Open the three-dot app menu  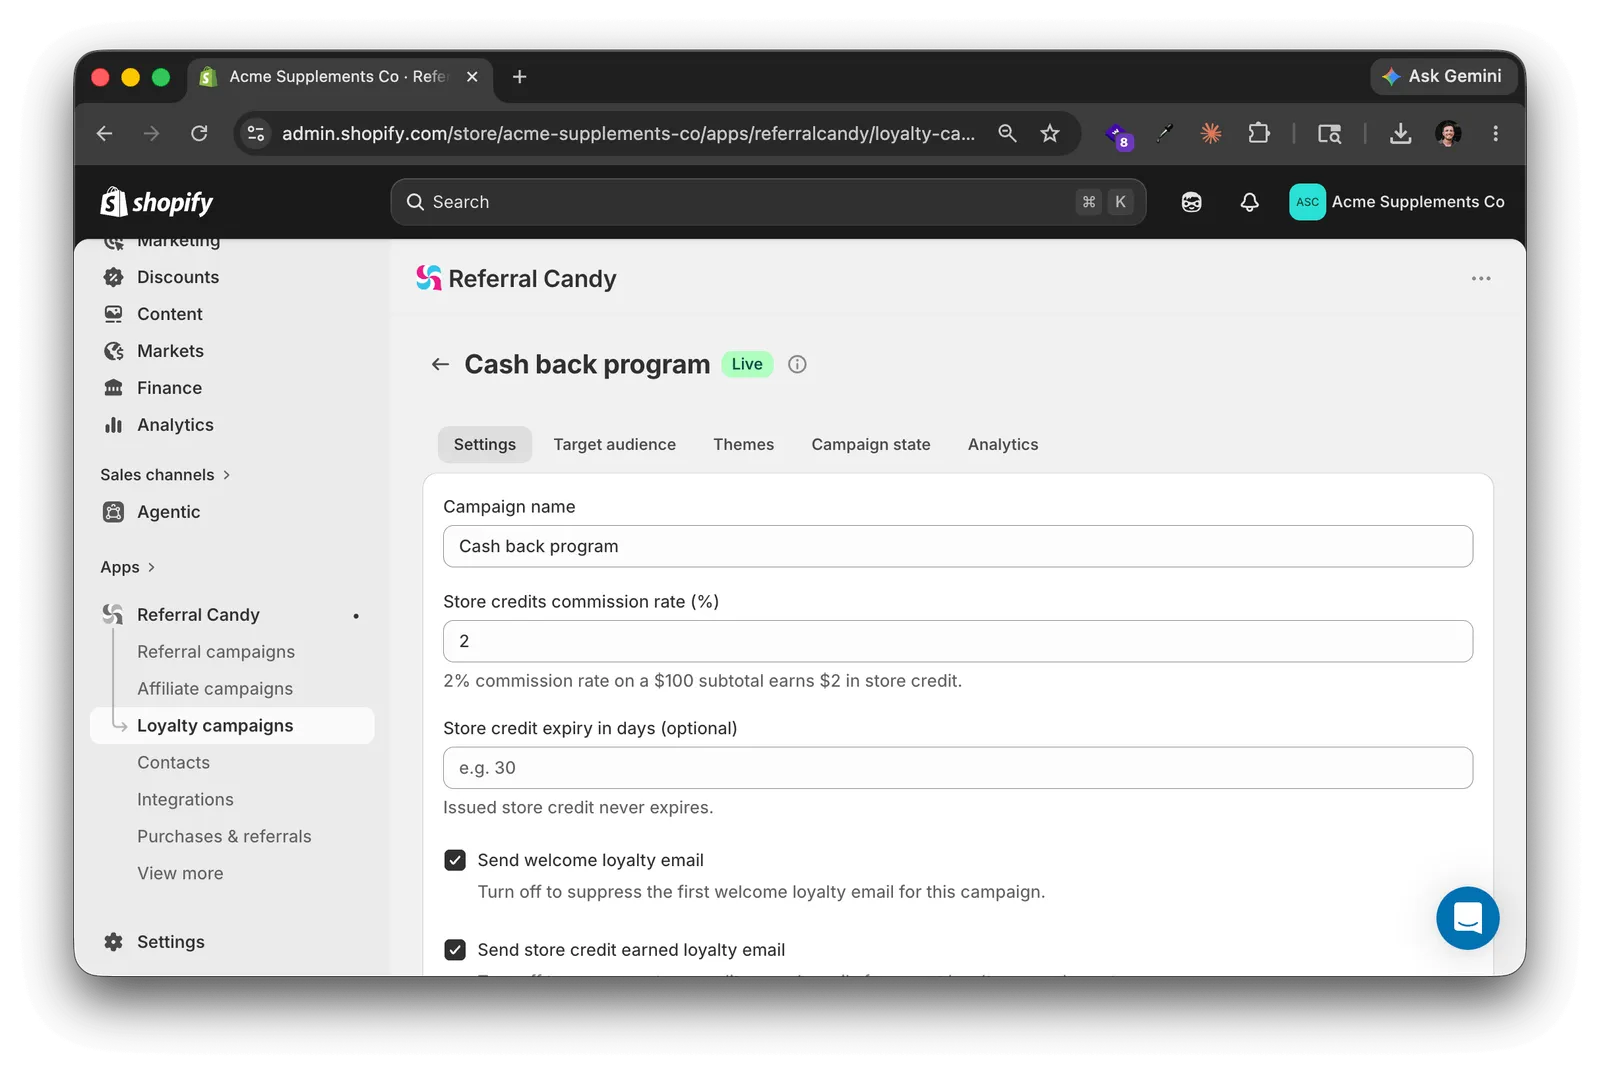[x=1481, y=279]
